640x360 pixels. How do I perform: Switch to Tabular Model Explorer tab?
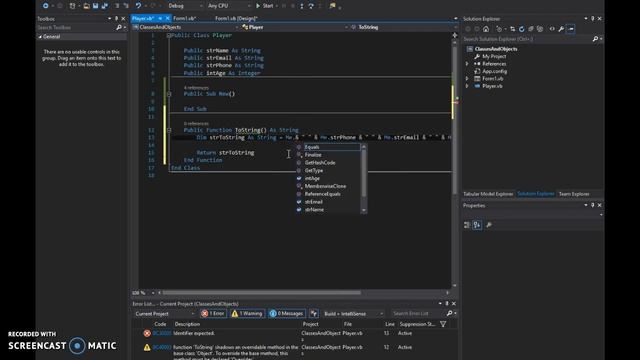click(488, 194)
